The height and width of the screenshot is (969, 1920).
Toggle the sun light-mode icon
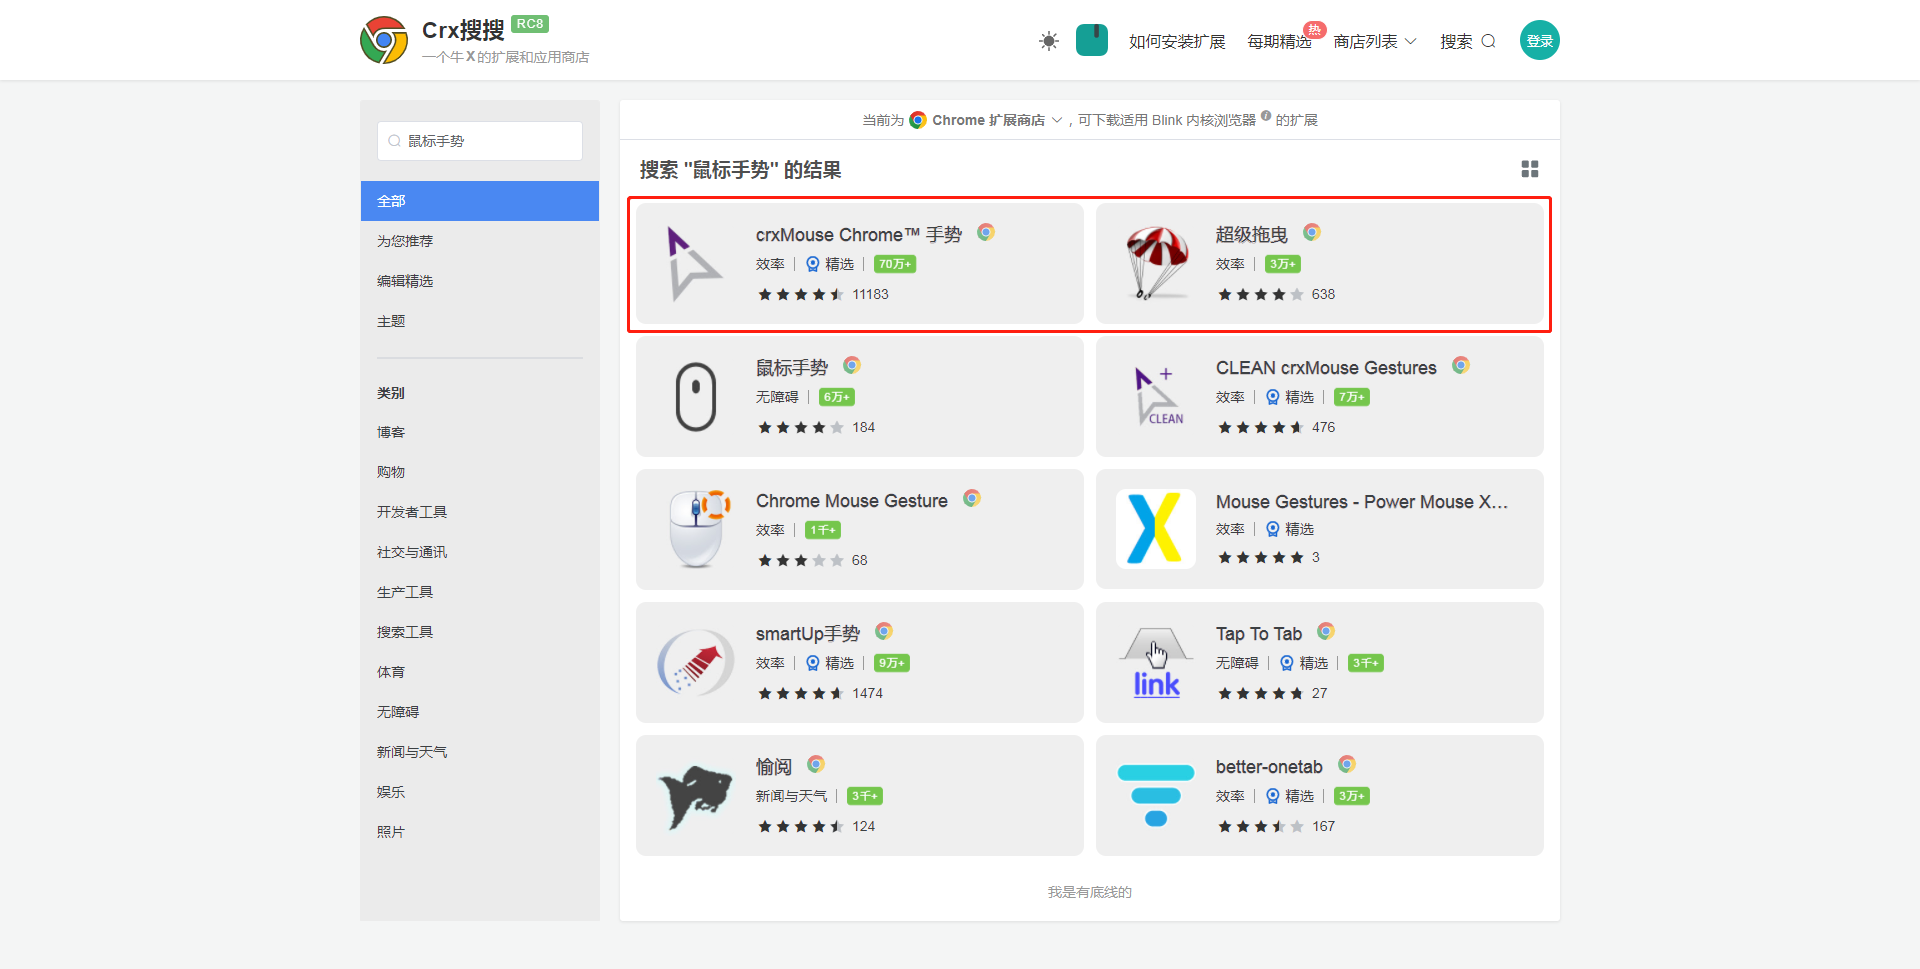[1048, 41]
